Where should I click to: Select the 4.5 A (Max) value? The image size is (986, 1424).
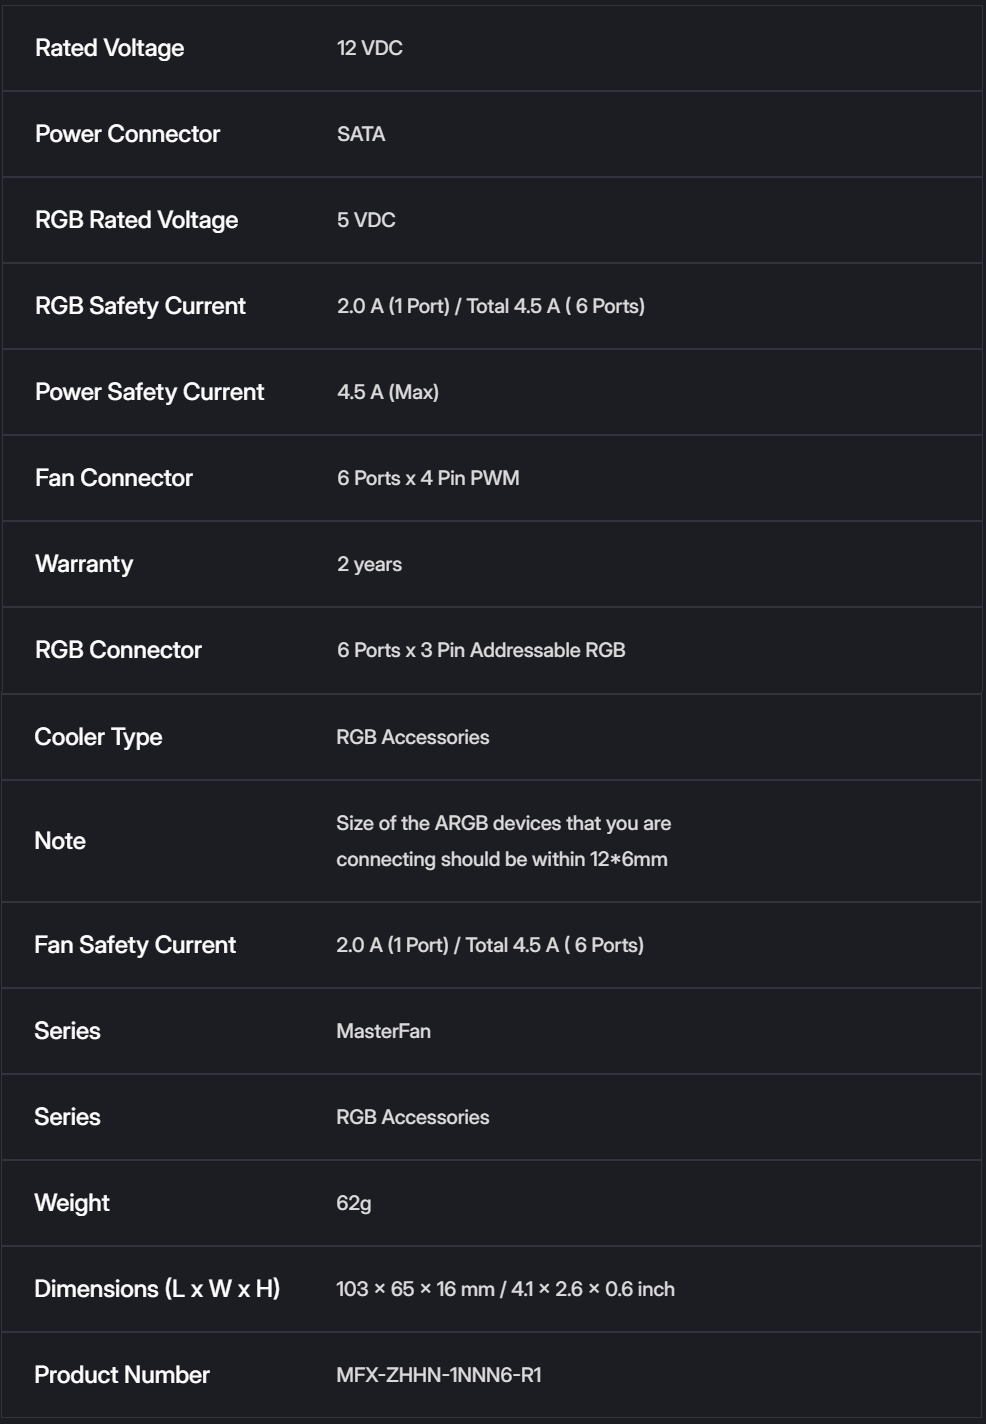point(388,392)
